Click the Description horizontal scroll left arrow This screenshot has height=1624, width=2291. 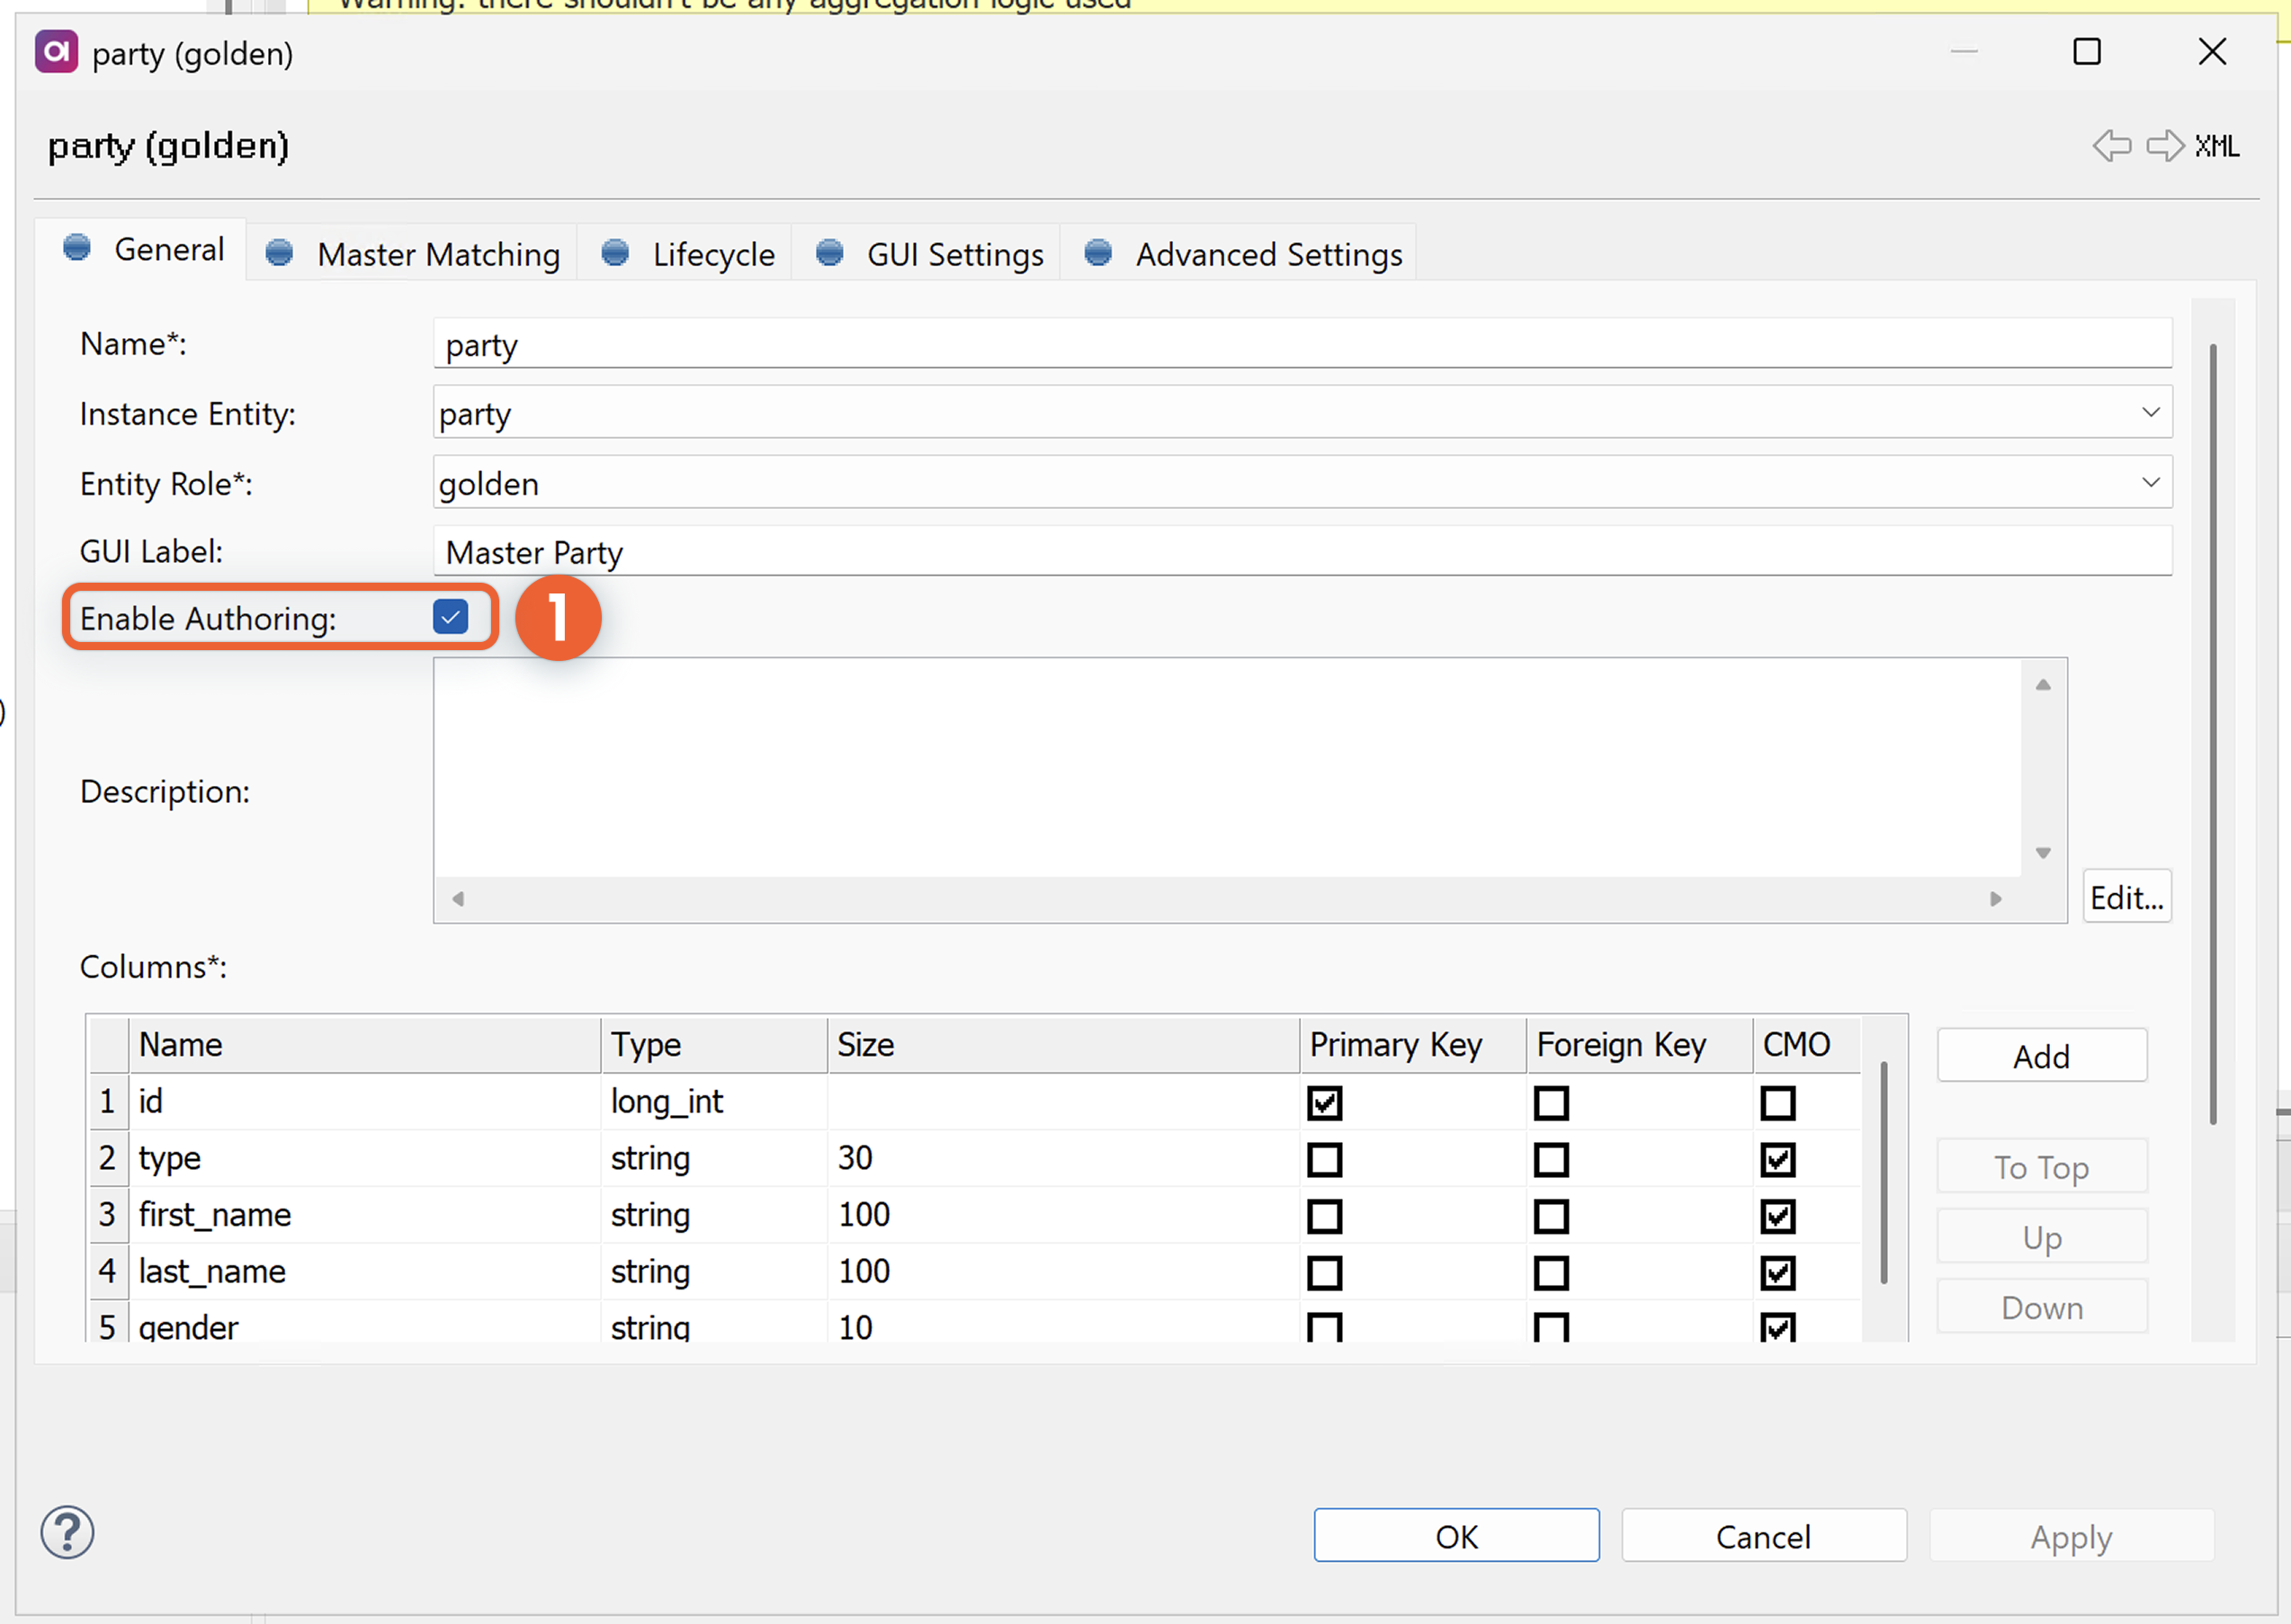457,900
